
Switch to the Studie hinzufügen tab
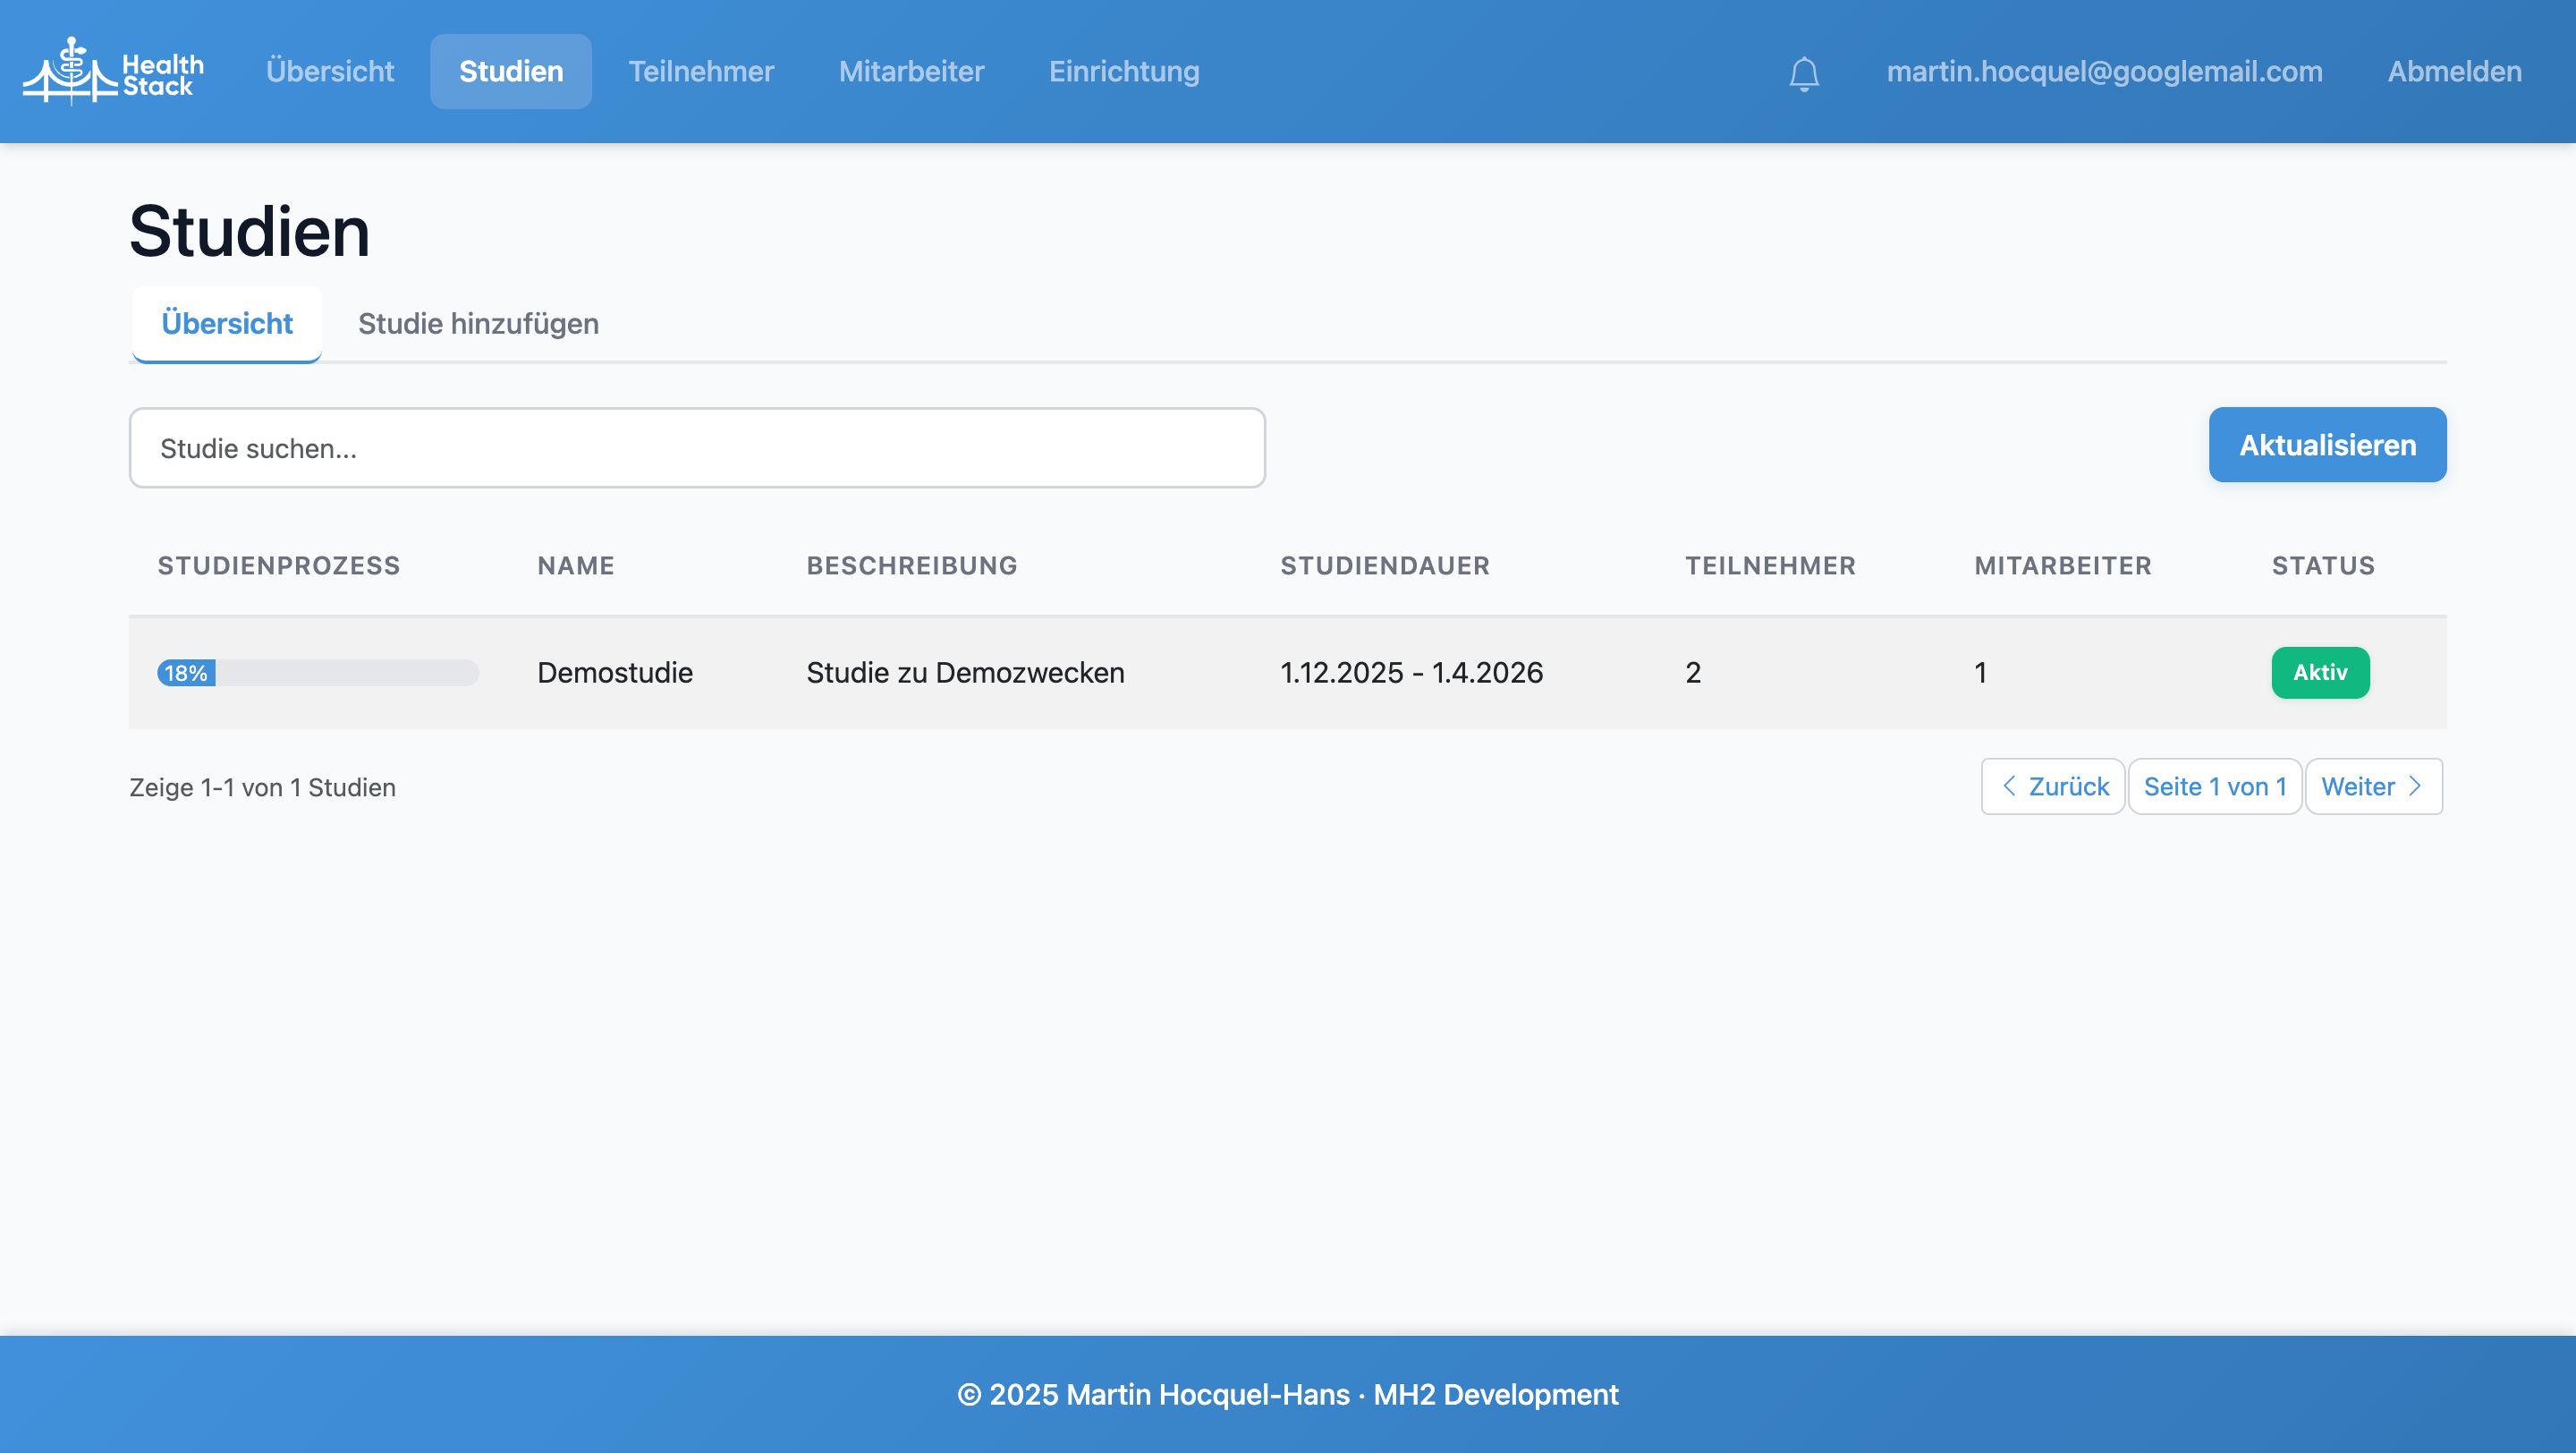[x=478, y=324]
